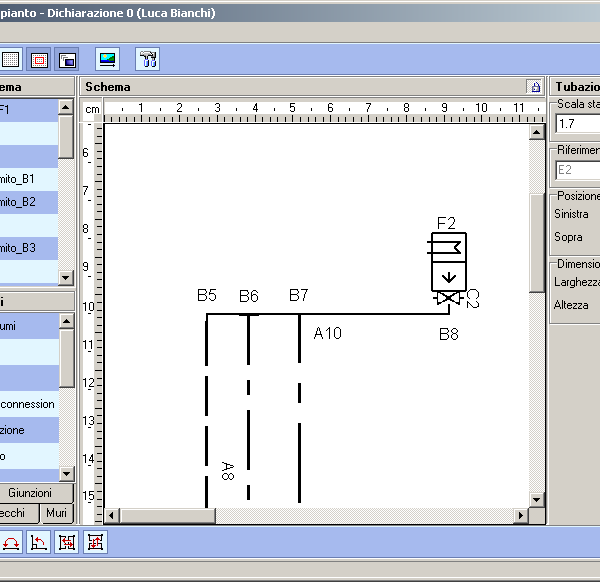Click the canvas vertical scroll down arrow
The height and width of the screenshot is (582, 600).
[536, 499]
